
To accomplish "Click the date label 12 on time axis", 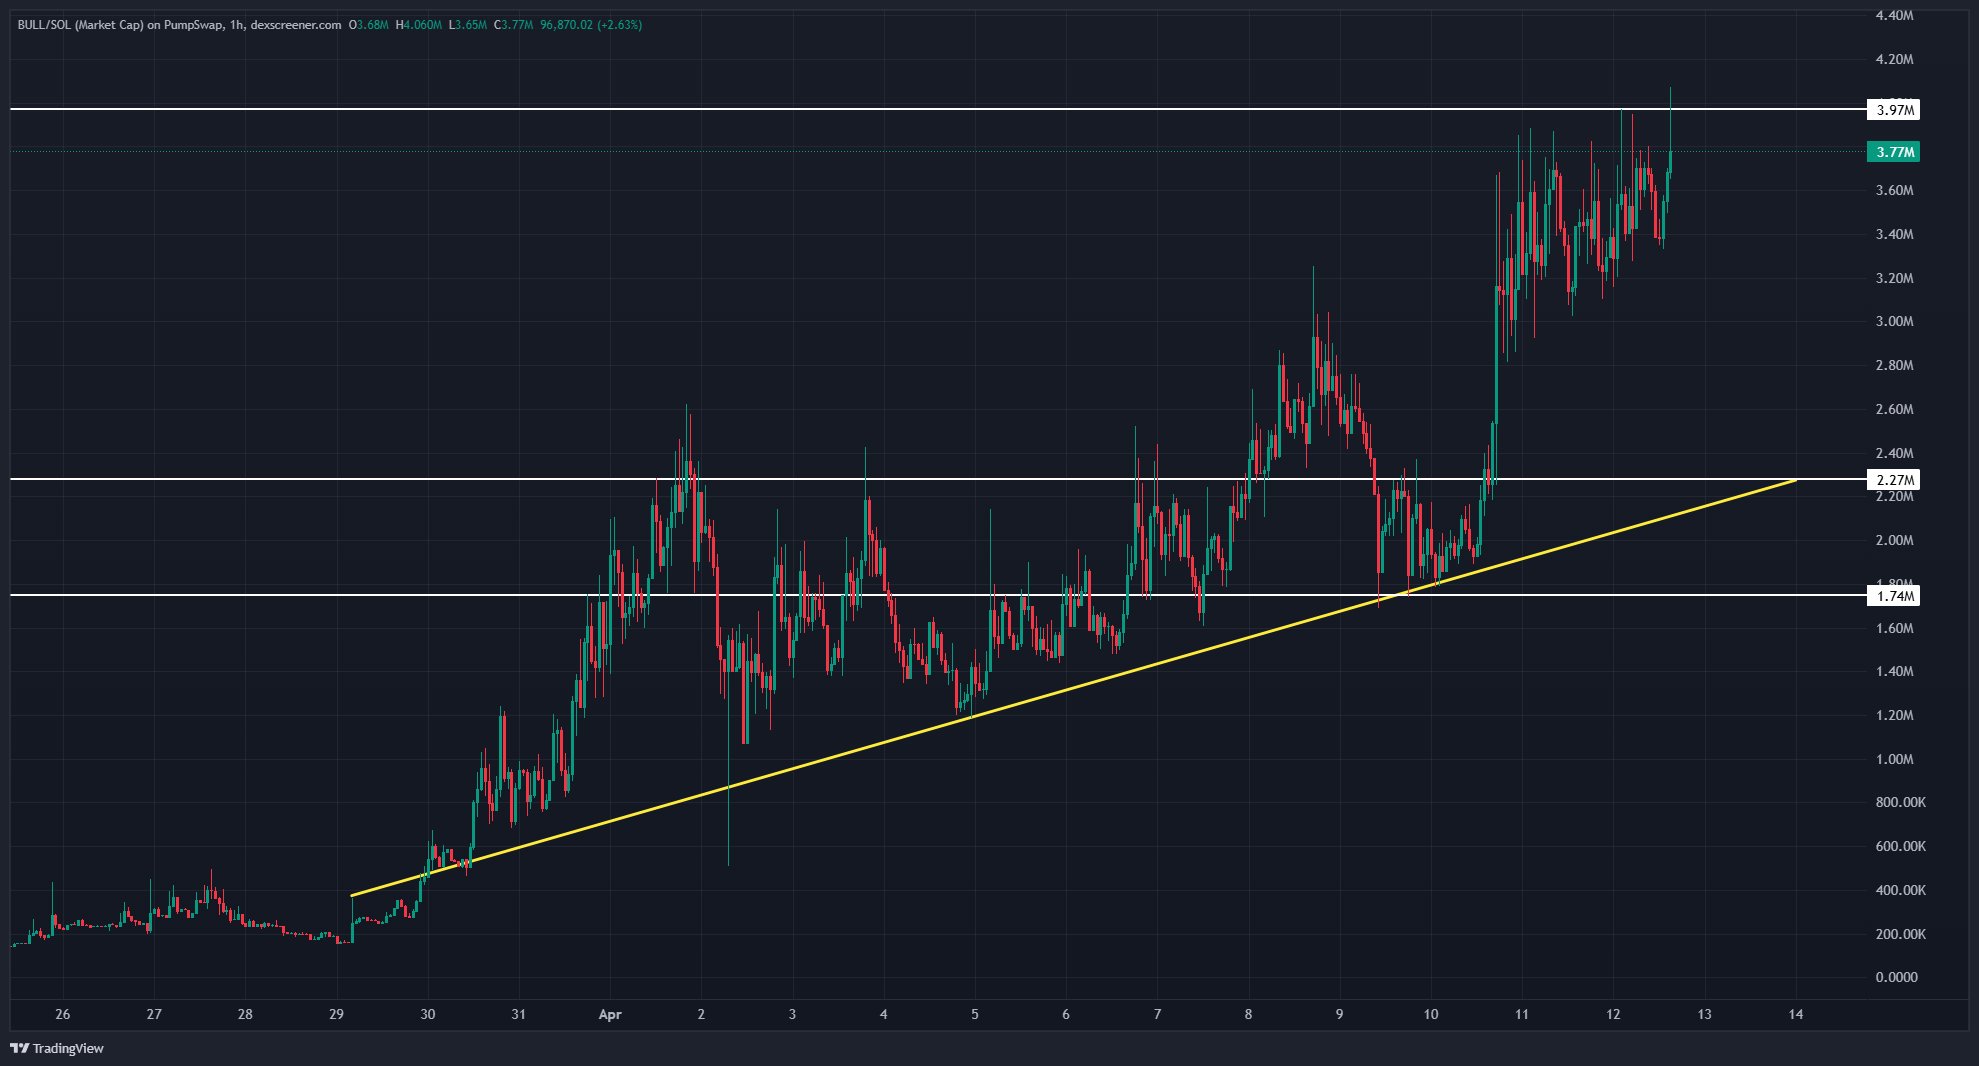I will coord(1613,1014).
